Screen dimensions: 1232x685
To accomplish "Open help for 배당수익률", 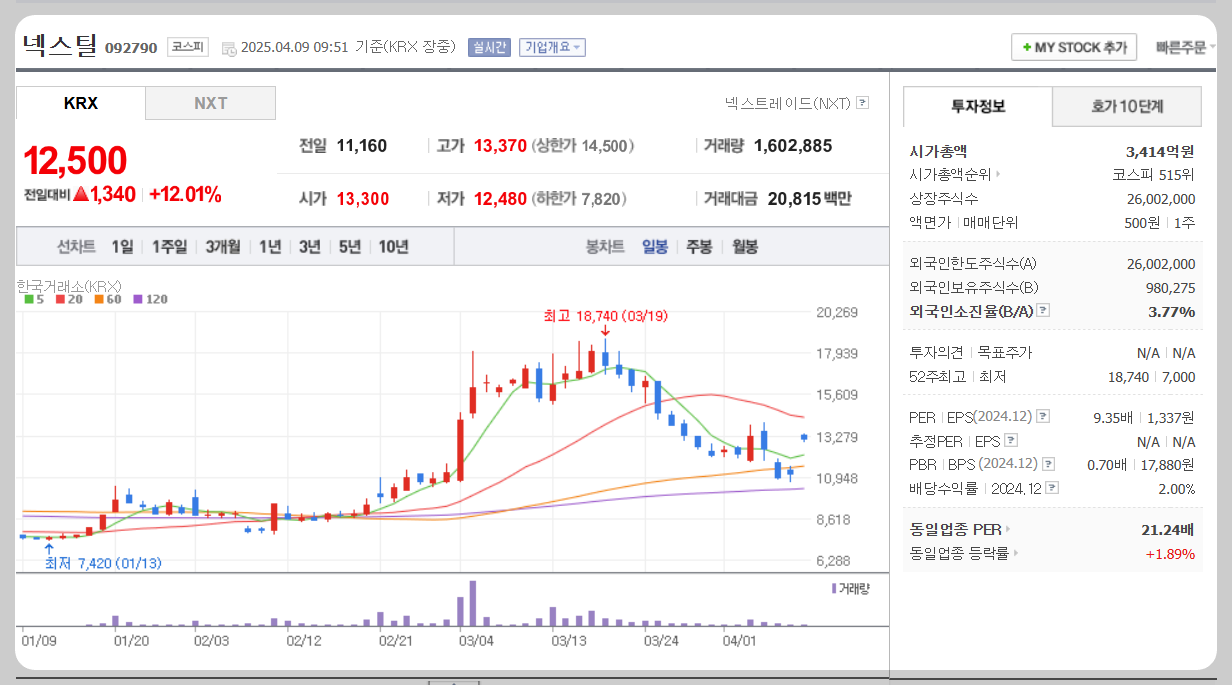I will [1052, 487].
